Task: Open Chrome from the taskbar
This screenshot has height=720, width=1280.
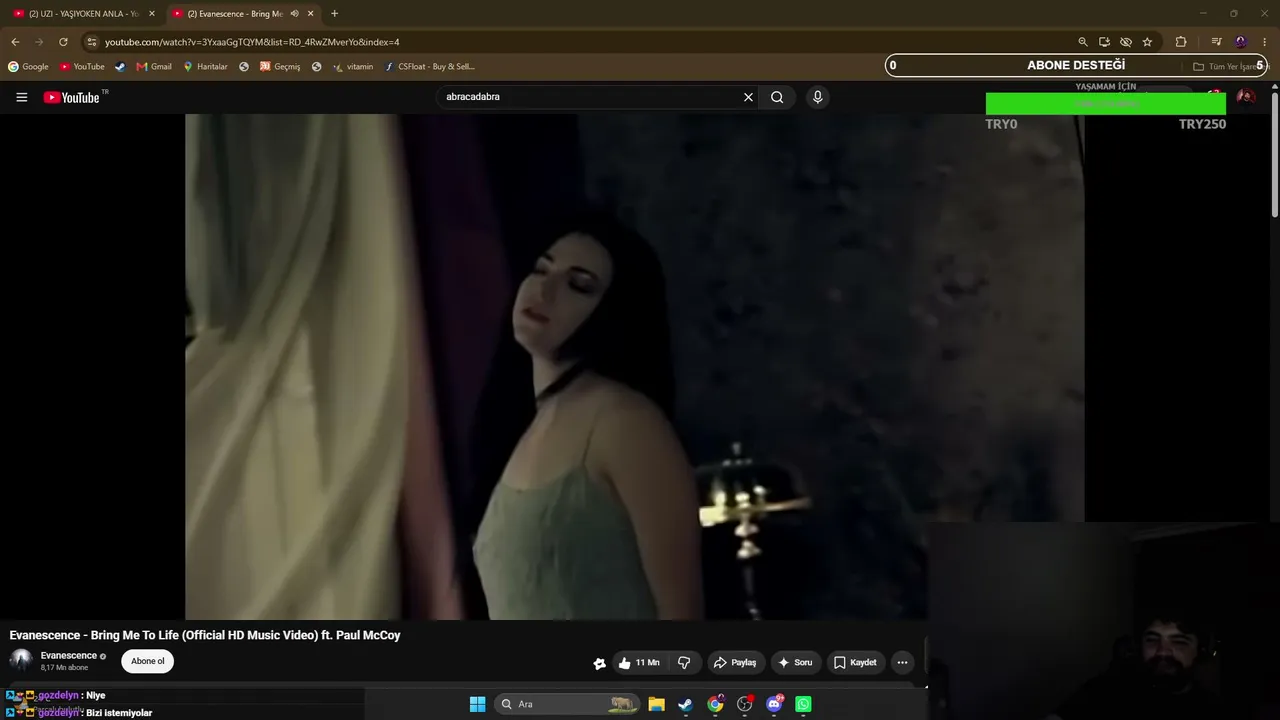Action: [x=715, y=704]
